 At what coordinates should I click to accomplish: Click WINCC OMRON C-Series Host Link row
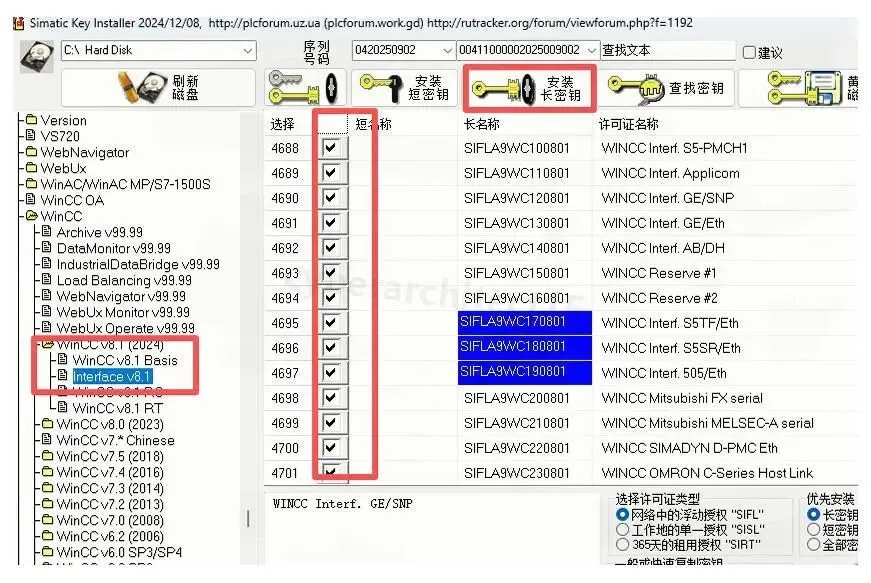point(707,473)
